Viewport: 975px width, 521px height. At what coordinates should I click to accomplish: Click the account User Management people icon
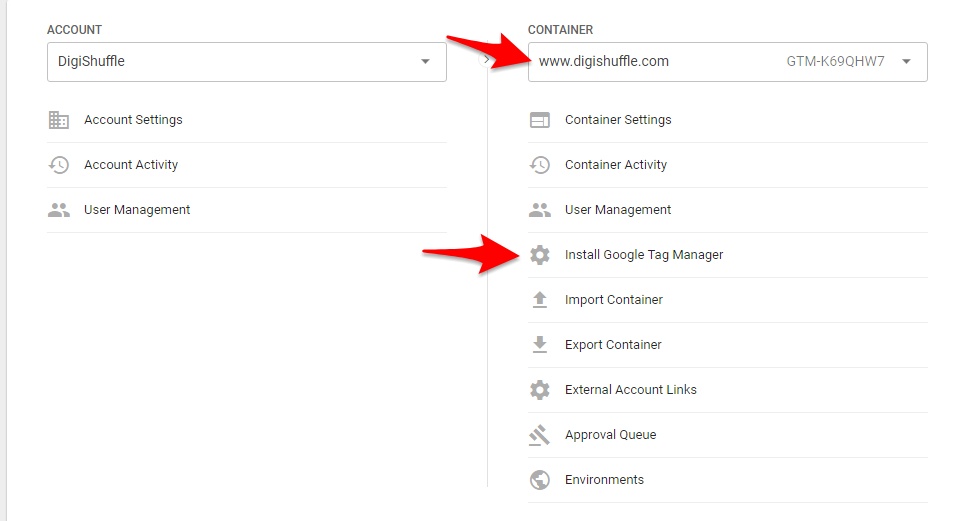point(58,210)
